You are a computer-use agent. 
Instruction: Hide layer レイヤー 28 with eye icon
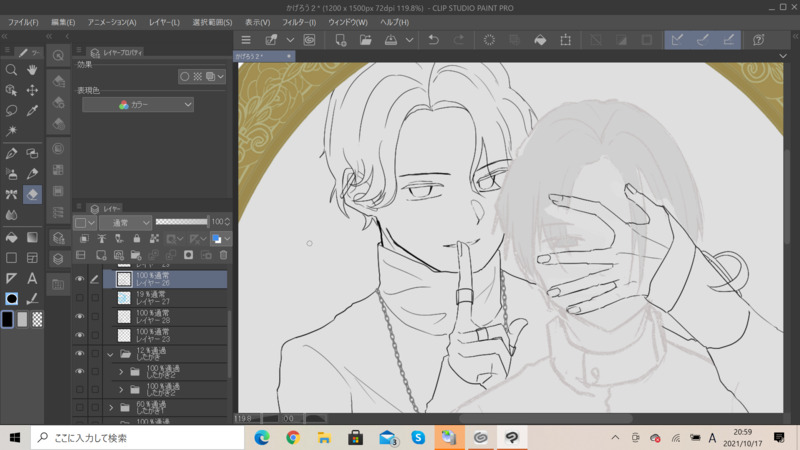pos(80,316)
